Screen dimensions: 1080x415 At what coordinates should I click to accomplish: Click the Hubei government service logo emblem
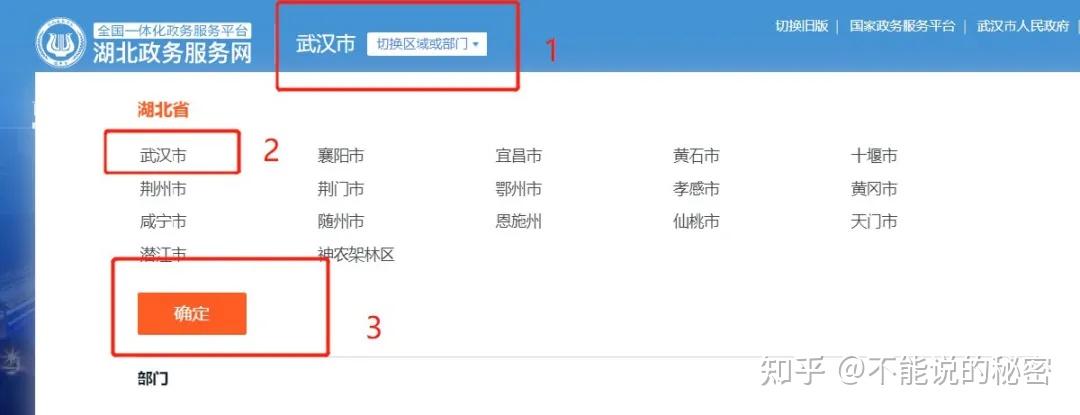(x=61, y=43)
